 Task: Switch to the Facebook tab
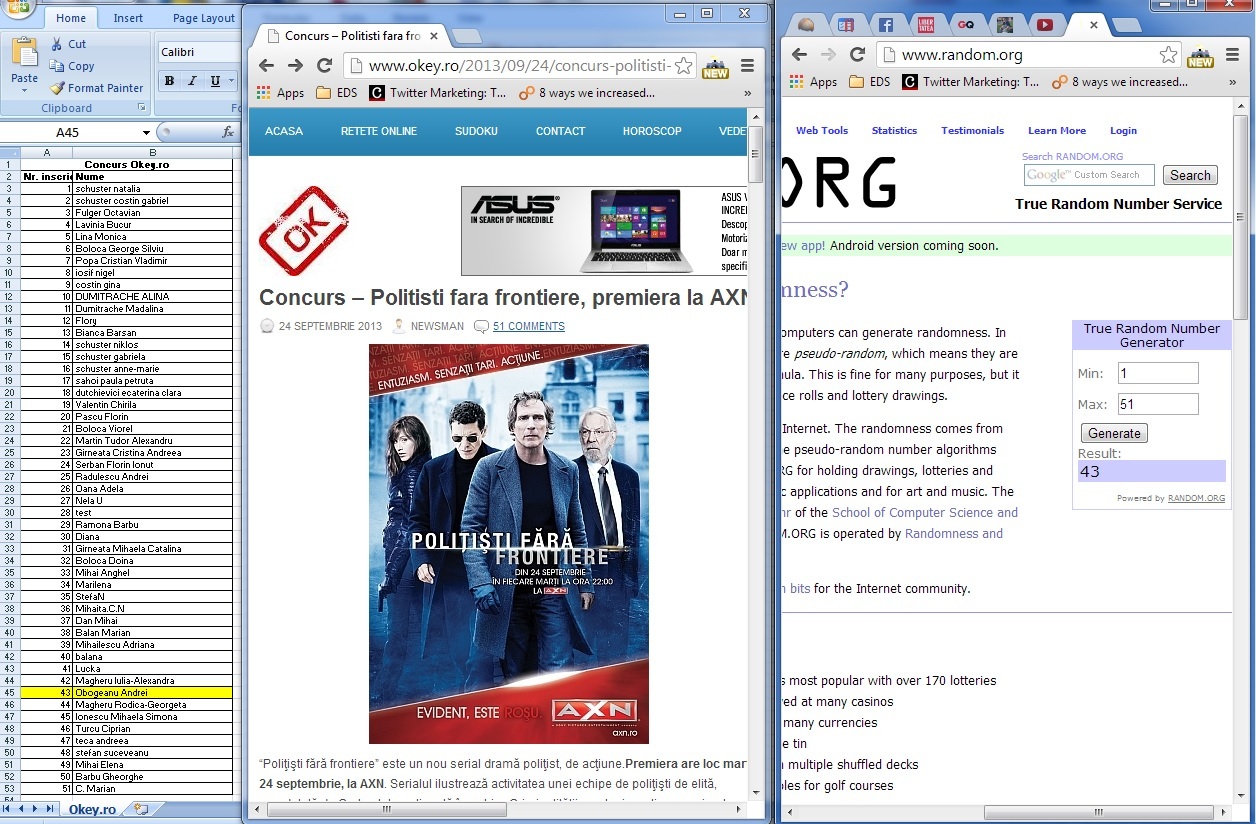pyautogui.click(x=885, y=25)
